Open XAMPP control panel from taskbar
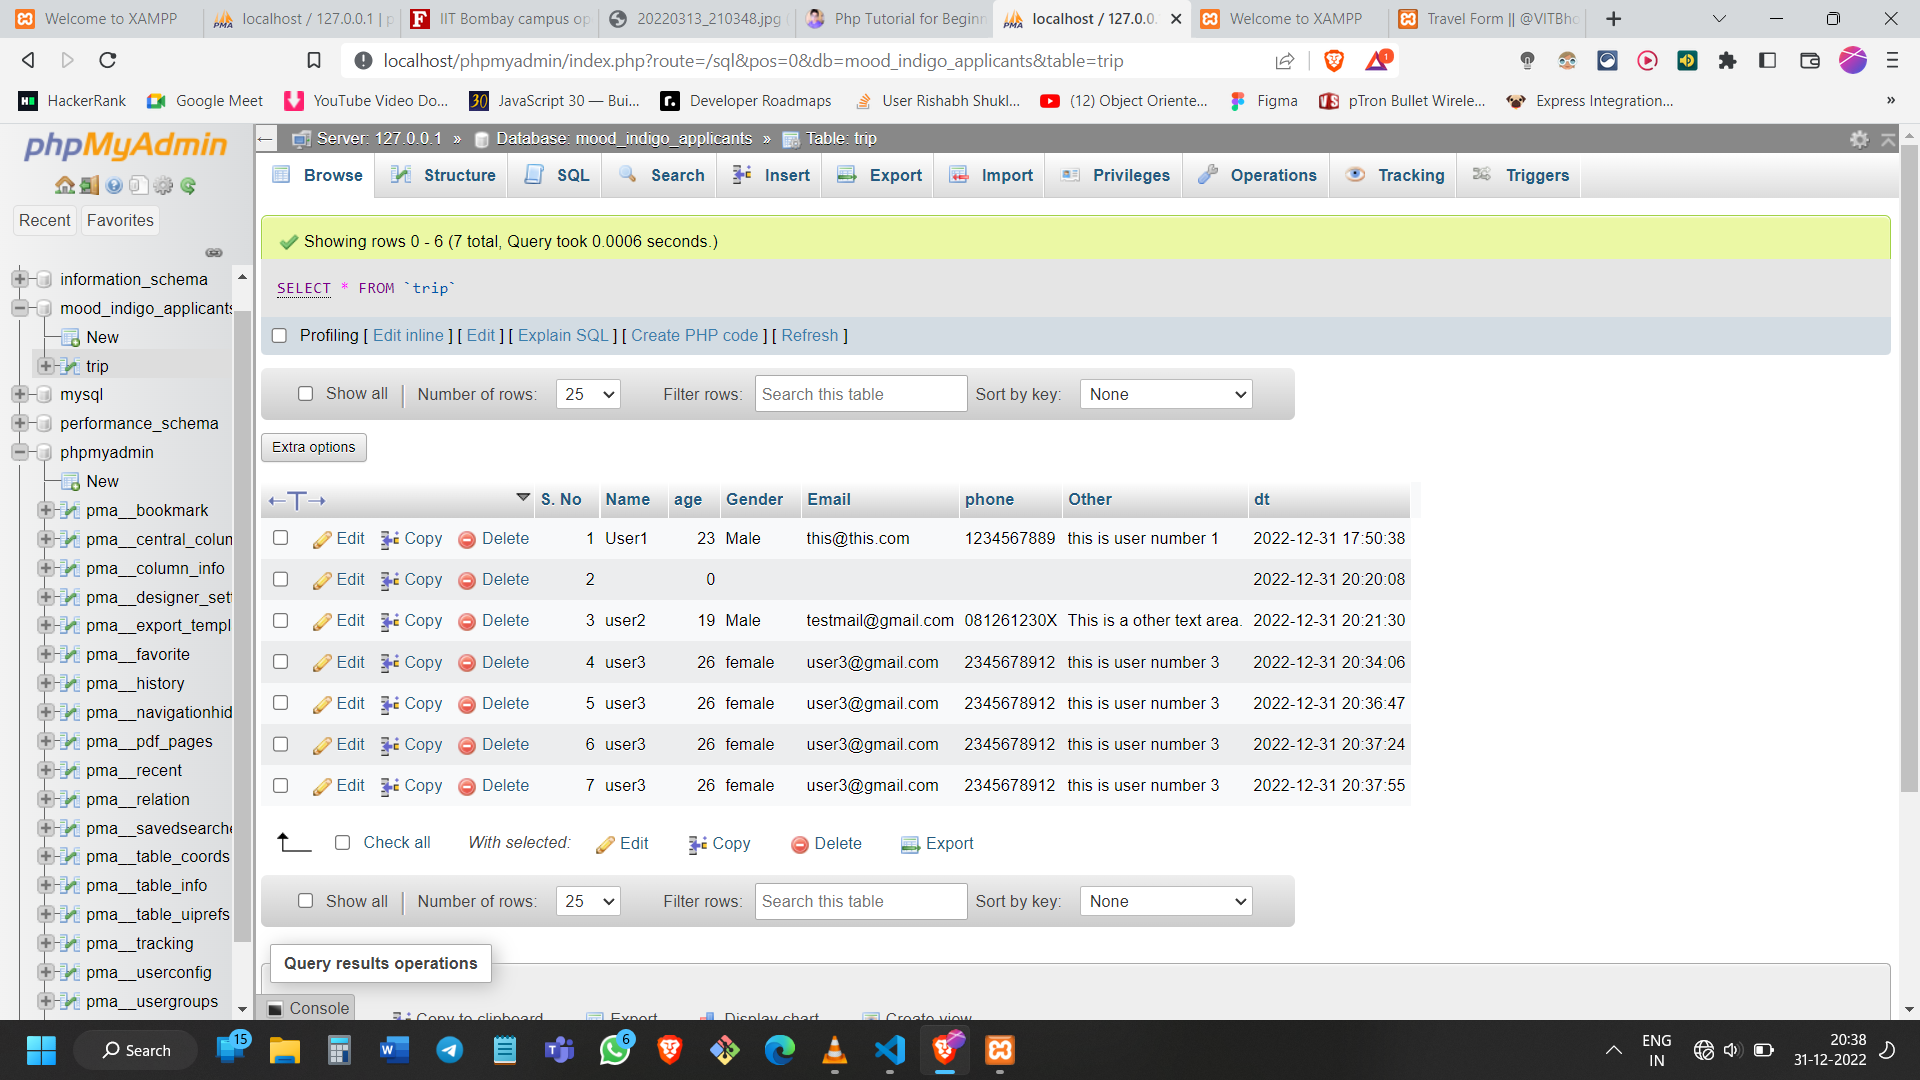 1000,1050
